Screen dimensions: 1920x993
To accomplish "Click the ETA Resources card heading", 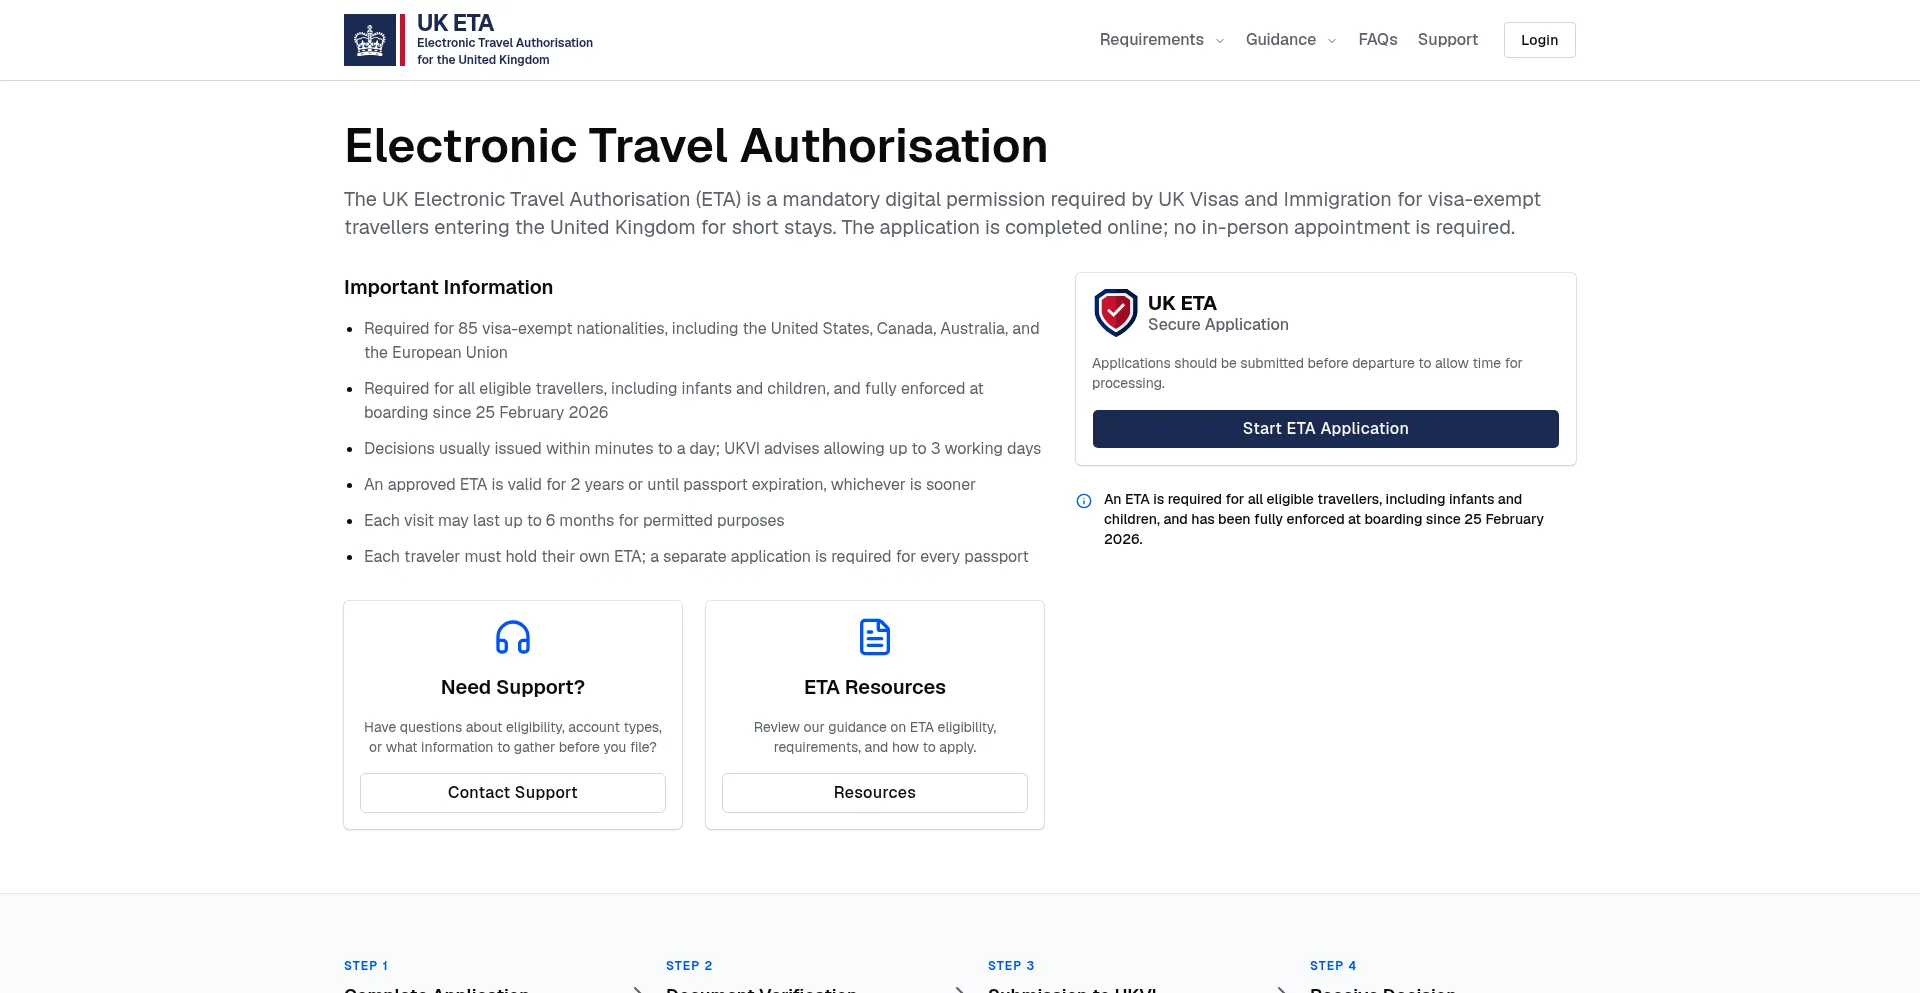I will coord(875,688).
